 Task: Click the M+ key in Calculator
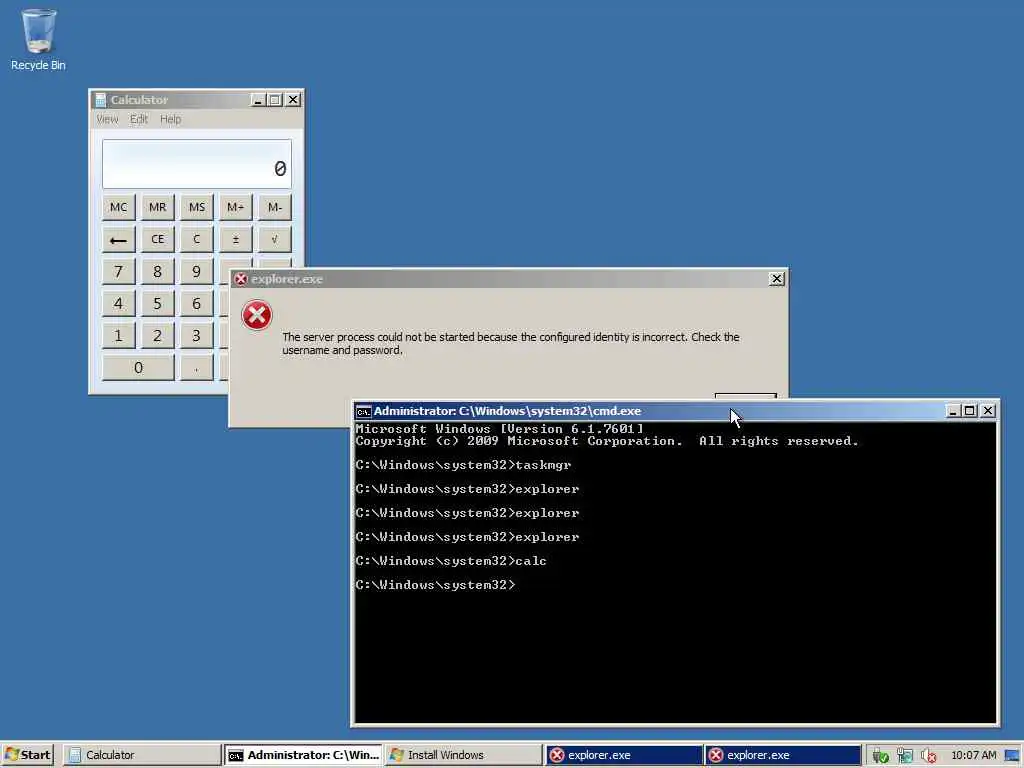pyautogui.click(x=235, y=207)
